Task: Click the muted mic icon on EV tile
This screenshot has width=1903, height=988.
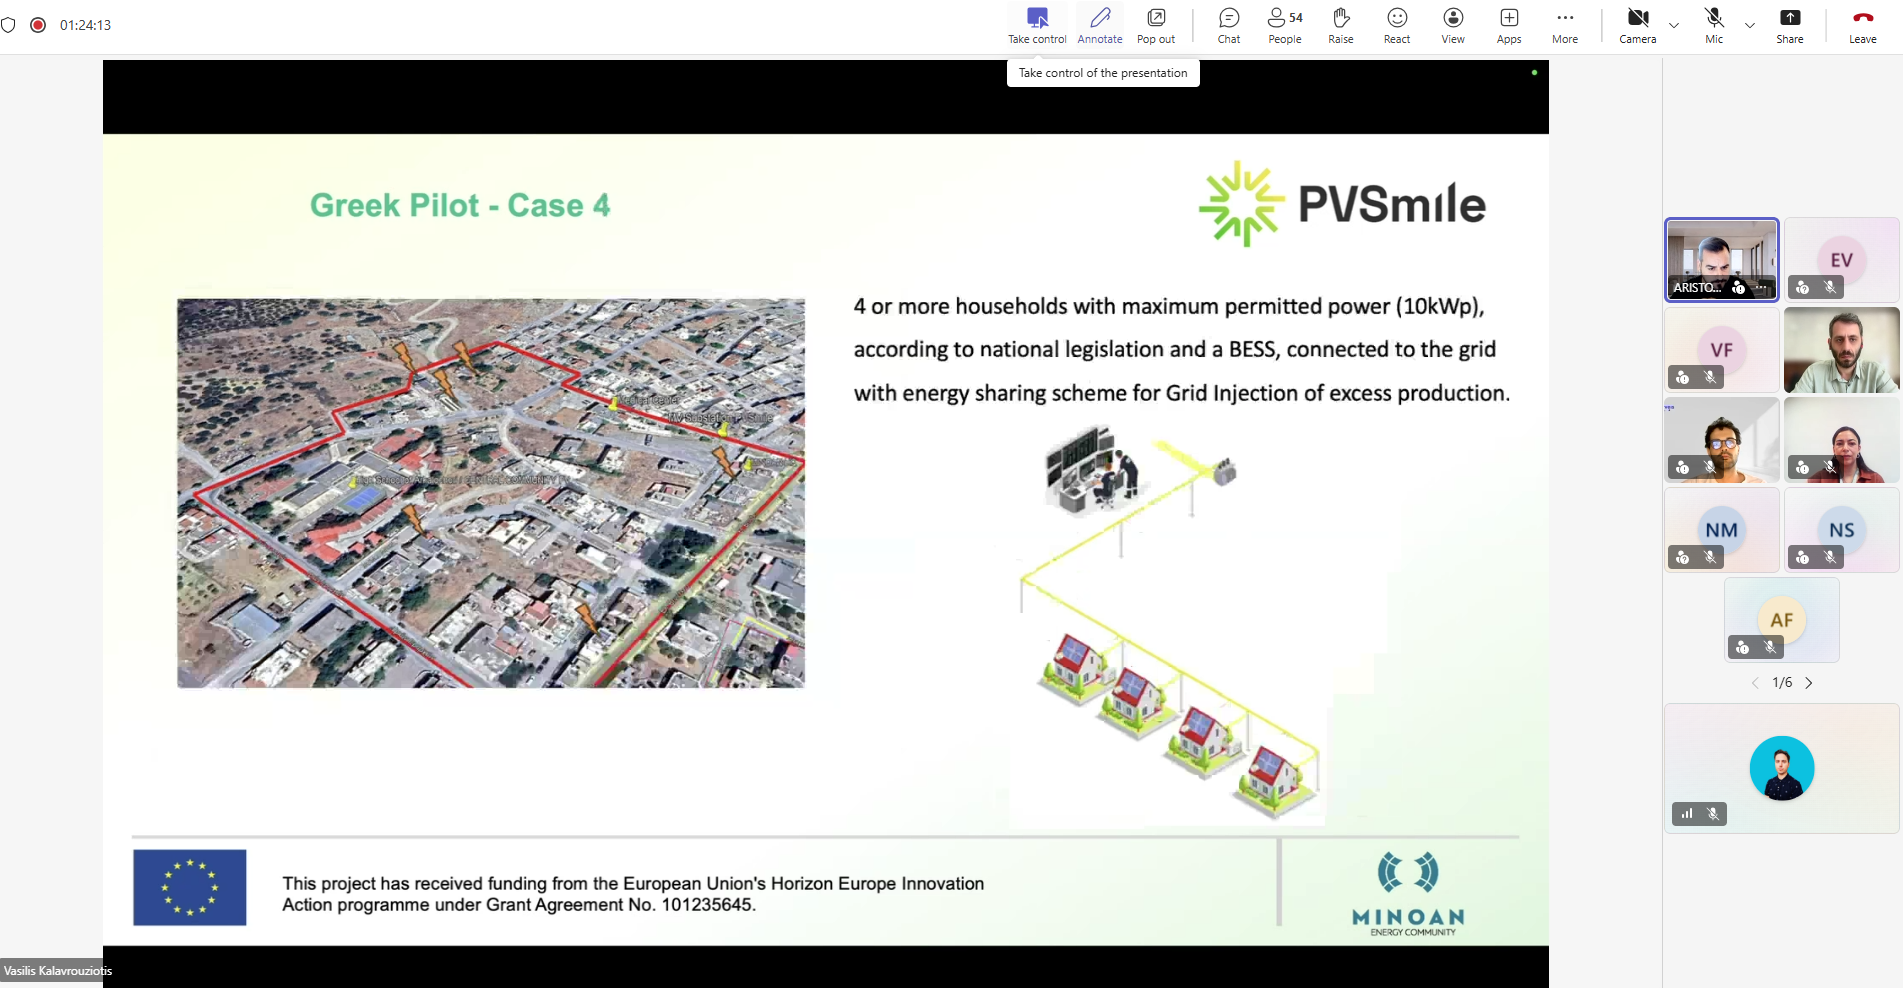Action: pyautogui.click(x=1830, y=287)
